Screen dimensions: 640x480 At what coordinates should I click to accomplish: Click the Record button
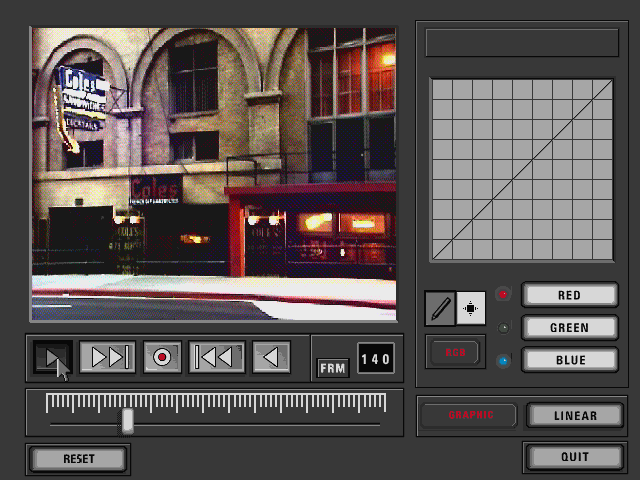(162, 357)
